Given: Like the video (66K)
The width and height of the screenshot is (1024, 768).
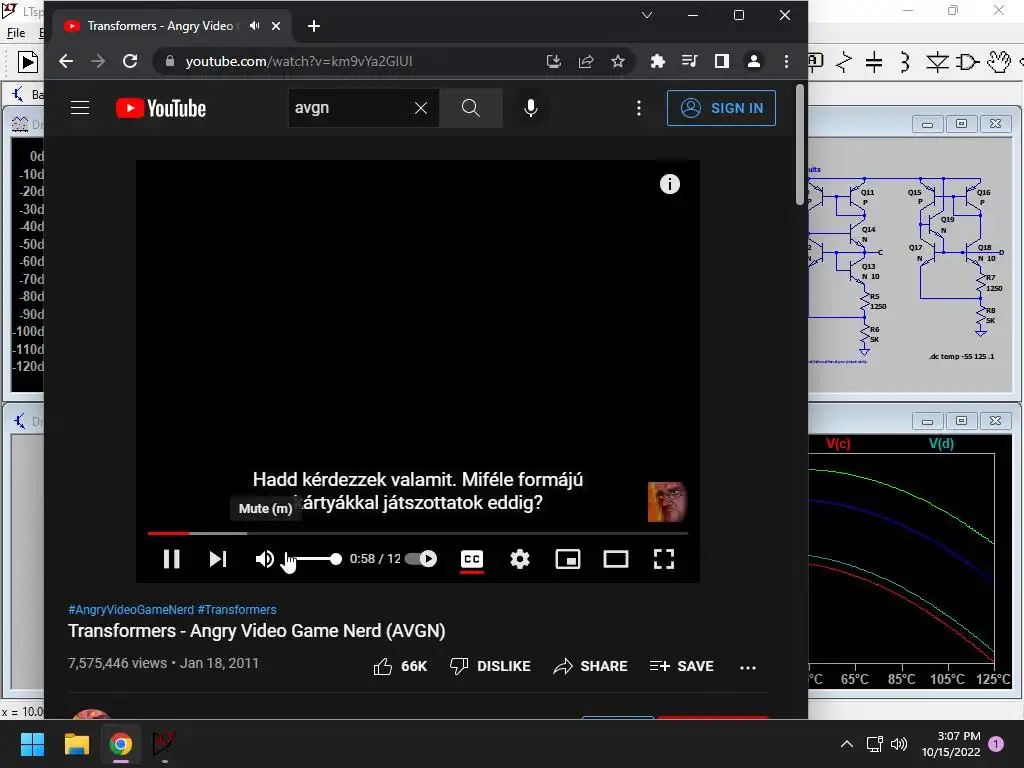Looking at the screenshot, I should 400,666.
